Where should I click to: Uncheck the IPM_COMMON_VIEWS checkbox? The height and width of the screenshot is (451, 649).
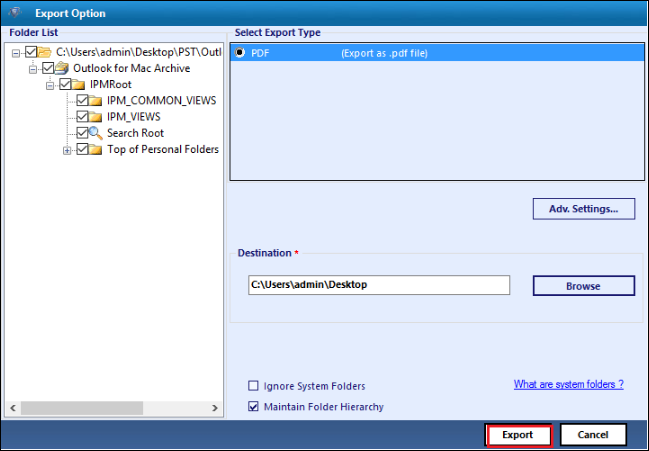point(82,100)
